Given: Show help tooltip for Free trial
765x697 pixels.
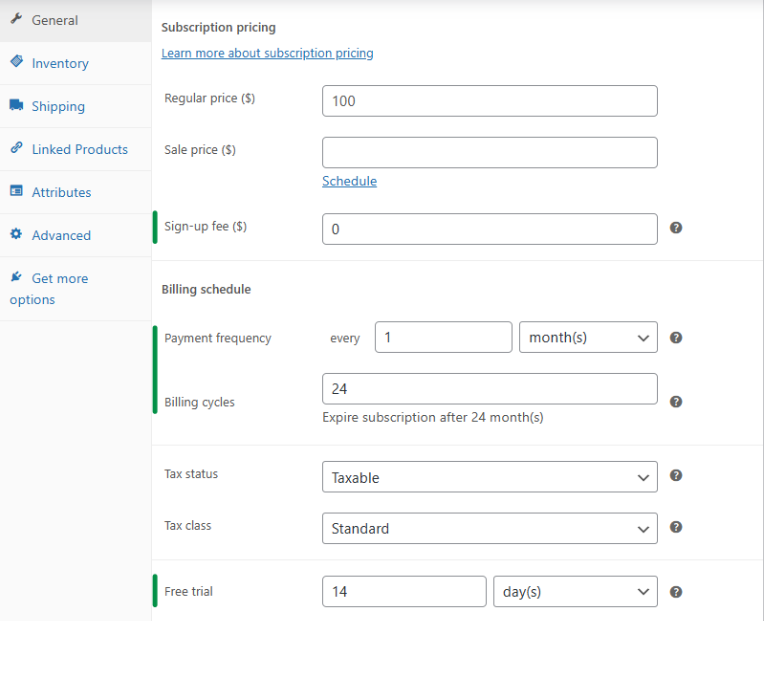Looking at the screenshot, I should pos(676,592).
